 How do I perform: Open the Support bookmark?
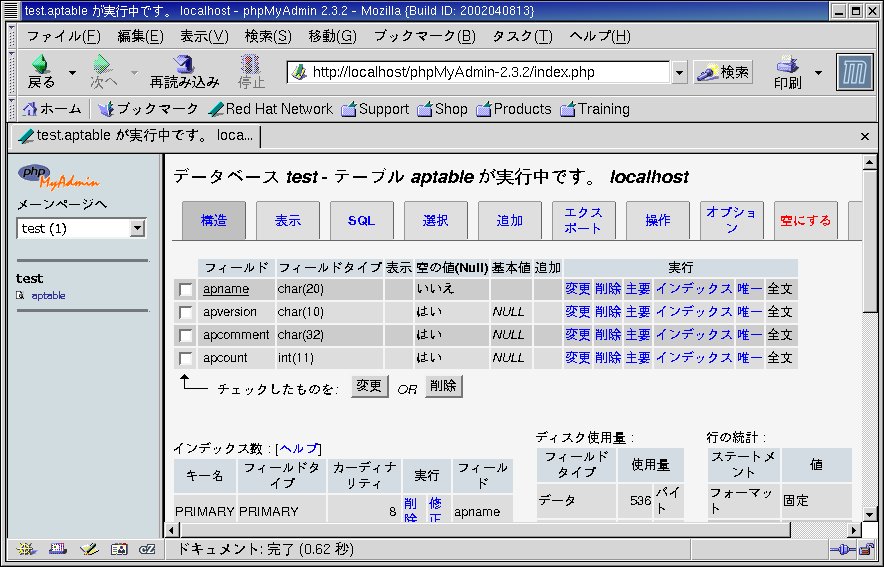(x=375, y=109)
